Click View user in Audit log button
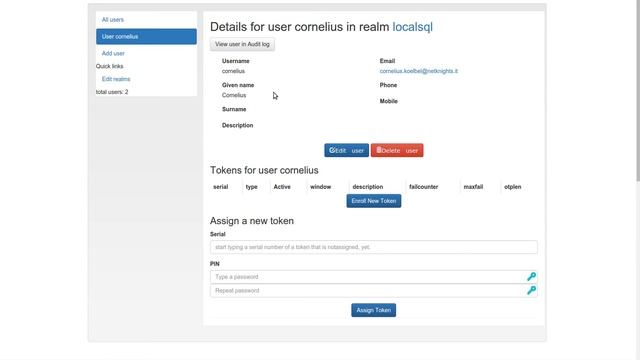 pyautogui.click(x=242, y=44)
